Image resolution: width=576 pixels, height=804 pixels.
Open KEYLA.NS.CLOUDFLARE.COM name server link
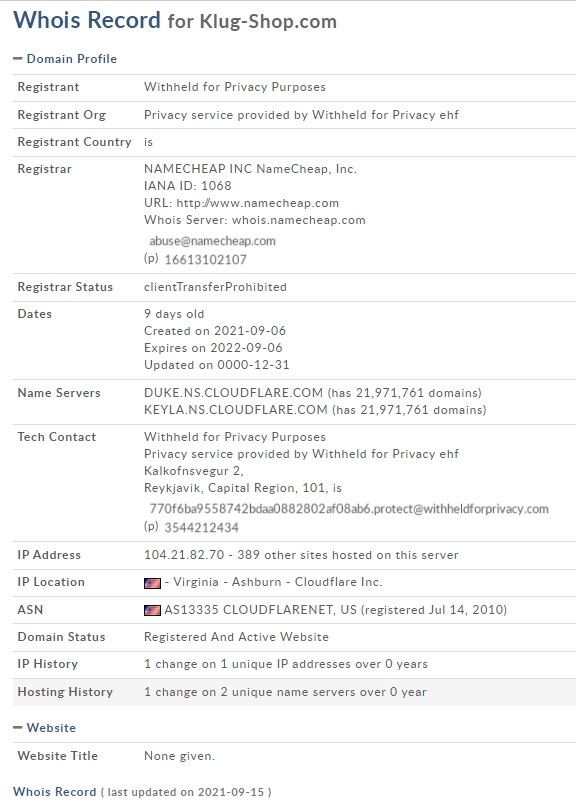tap(235, 410)
